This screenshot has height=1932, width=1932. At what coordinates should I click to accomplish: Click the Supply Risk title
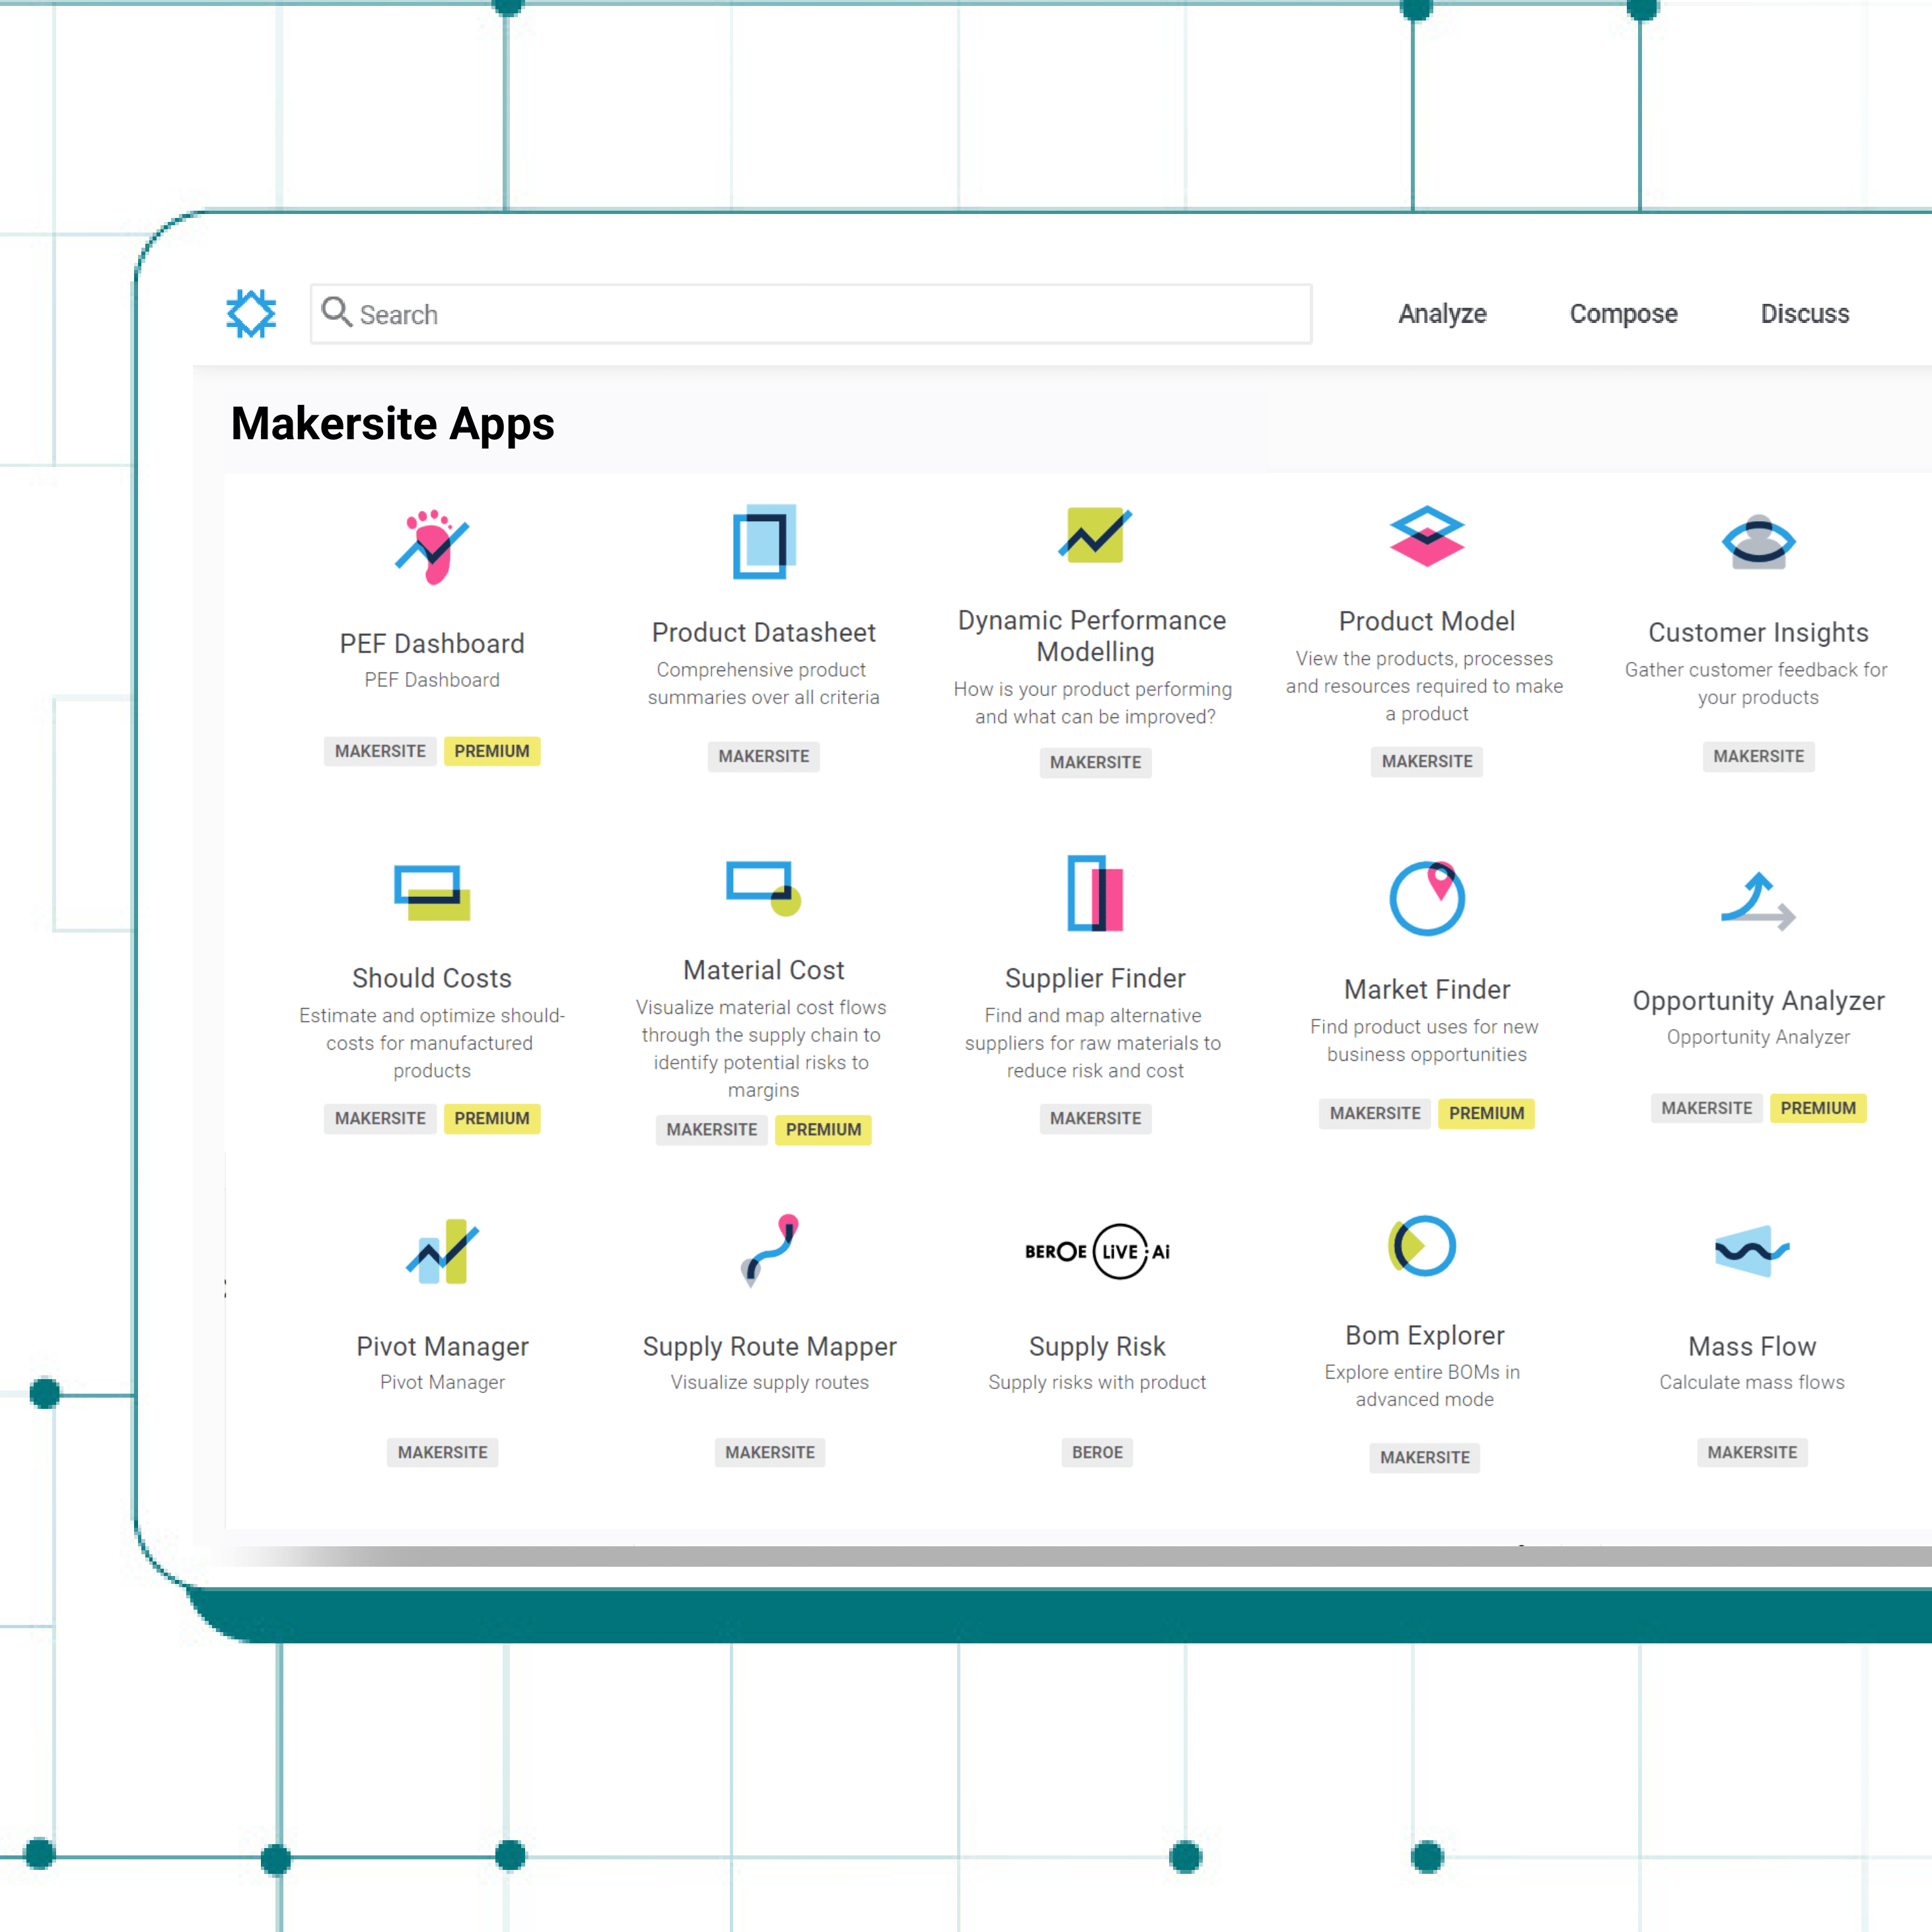coord(1097,1347)
